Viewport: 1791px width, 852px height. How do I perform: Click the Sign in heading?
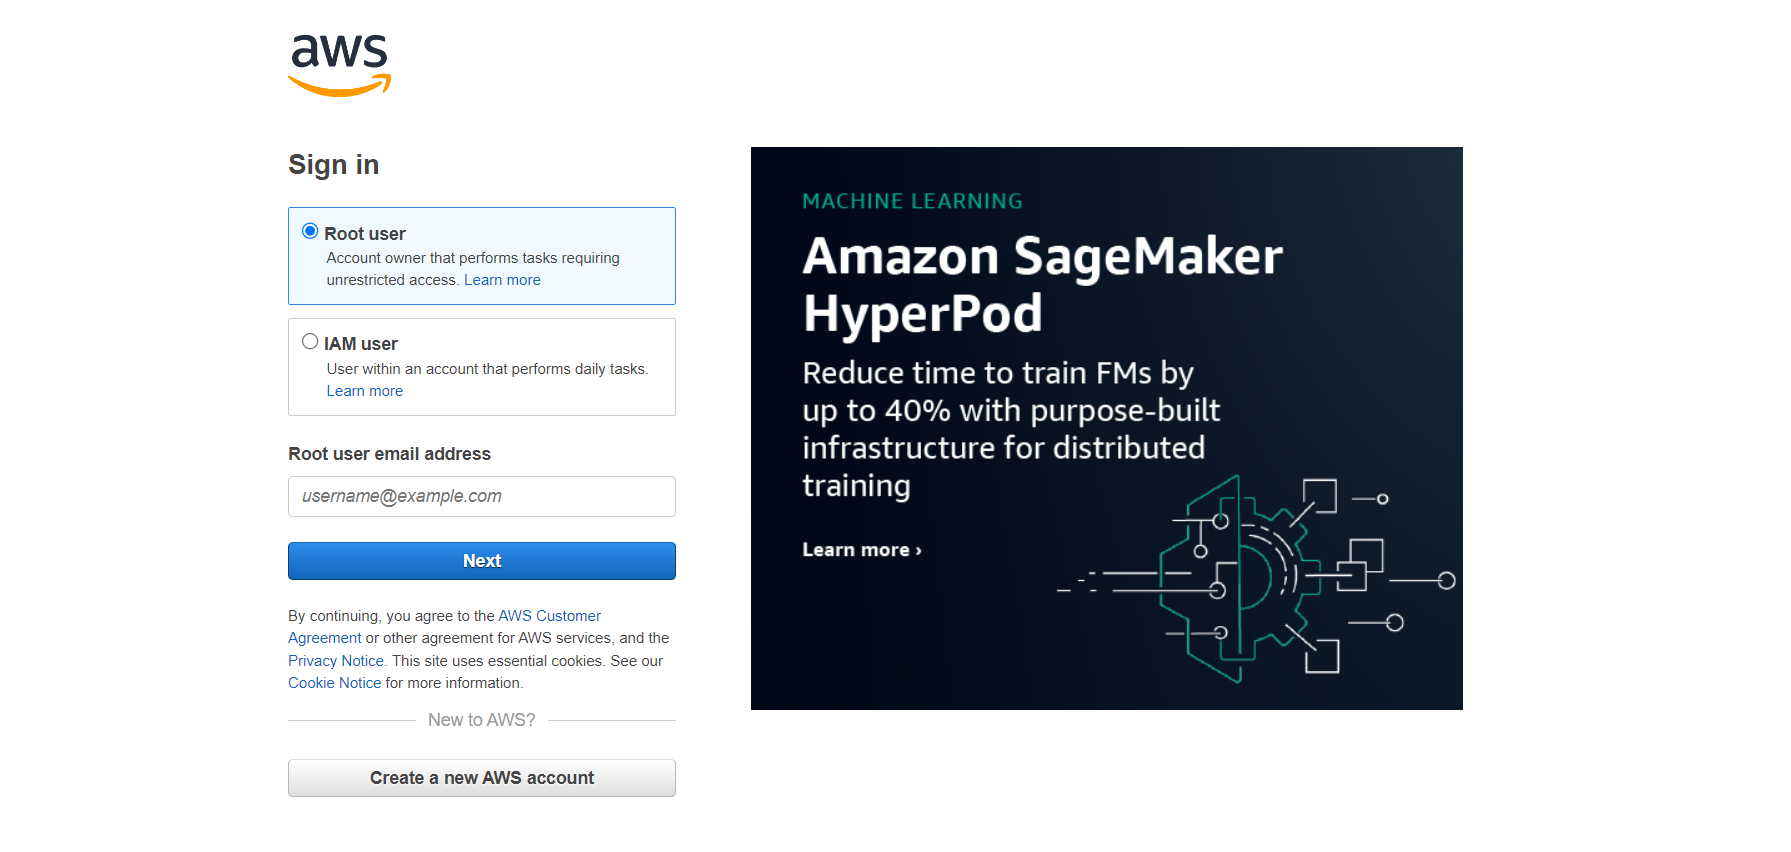[334, 165]
